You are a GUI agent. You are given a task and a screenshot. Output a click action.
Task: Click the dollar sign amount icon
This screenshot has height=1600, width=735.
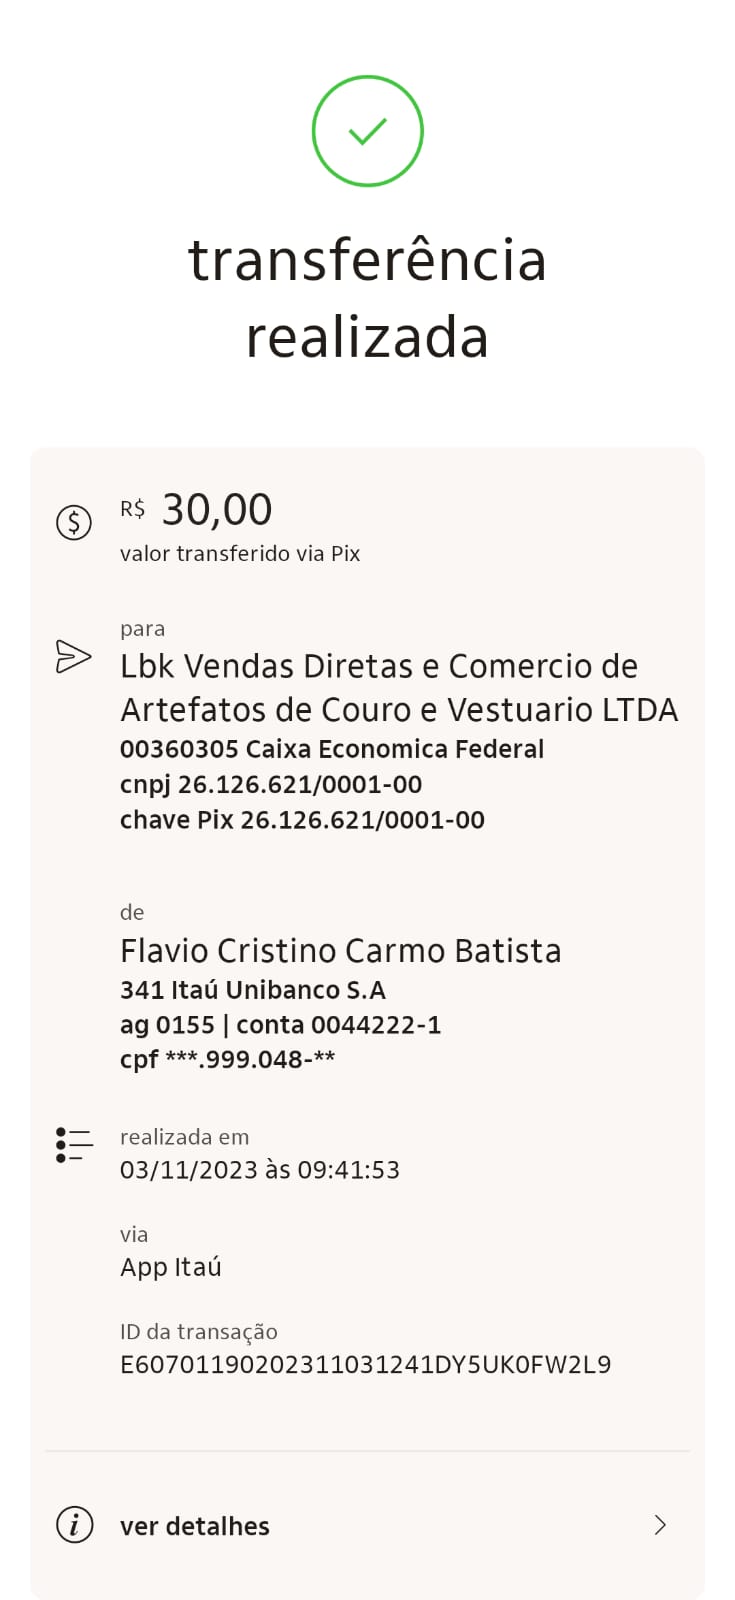click(74, 522)
